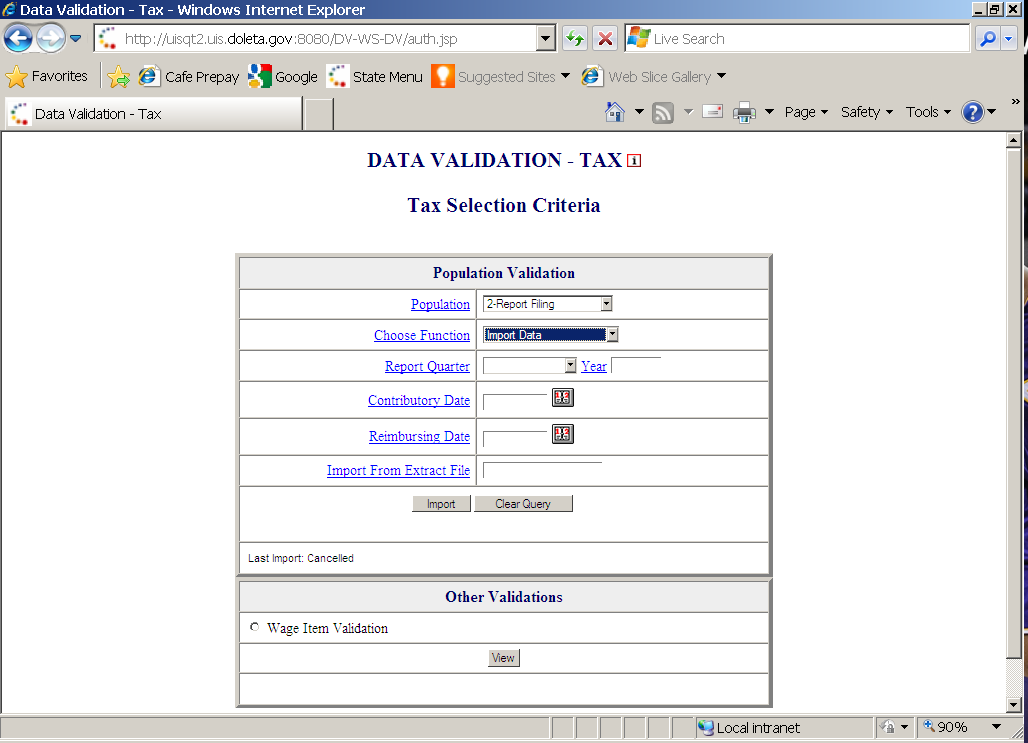This screenshot has height=743, width=1028.
Task: Open the Safety menu
Action: (867, 112)
